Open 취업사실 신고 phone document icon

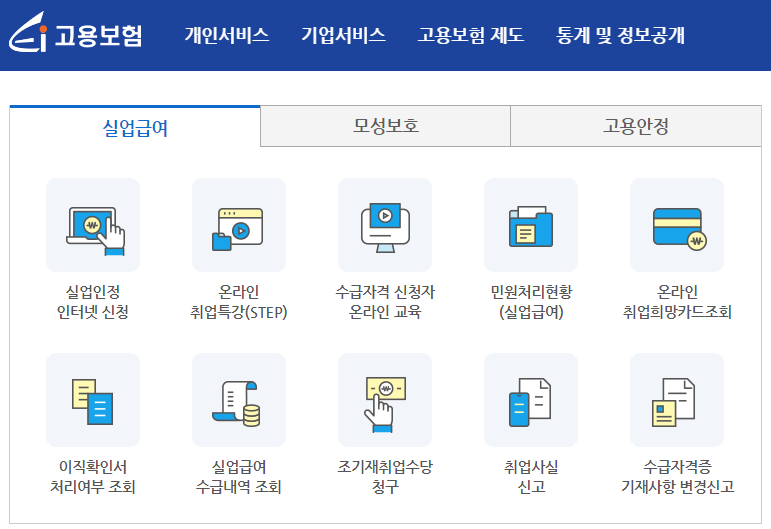point(531,400)
